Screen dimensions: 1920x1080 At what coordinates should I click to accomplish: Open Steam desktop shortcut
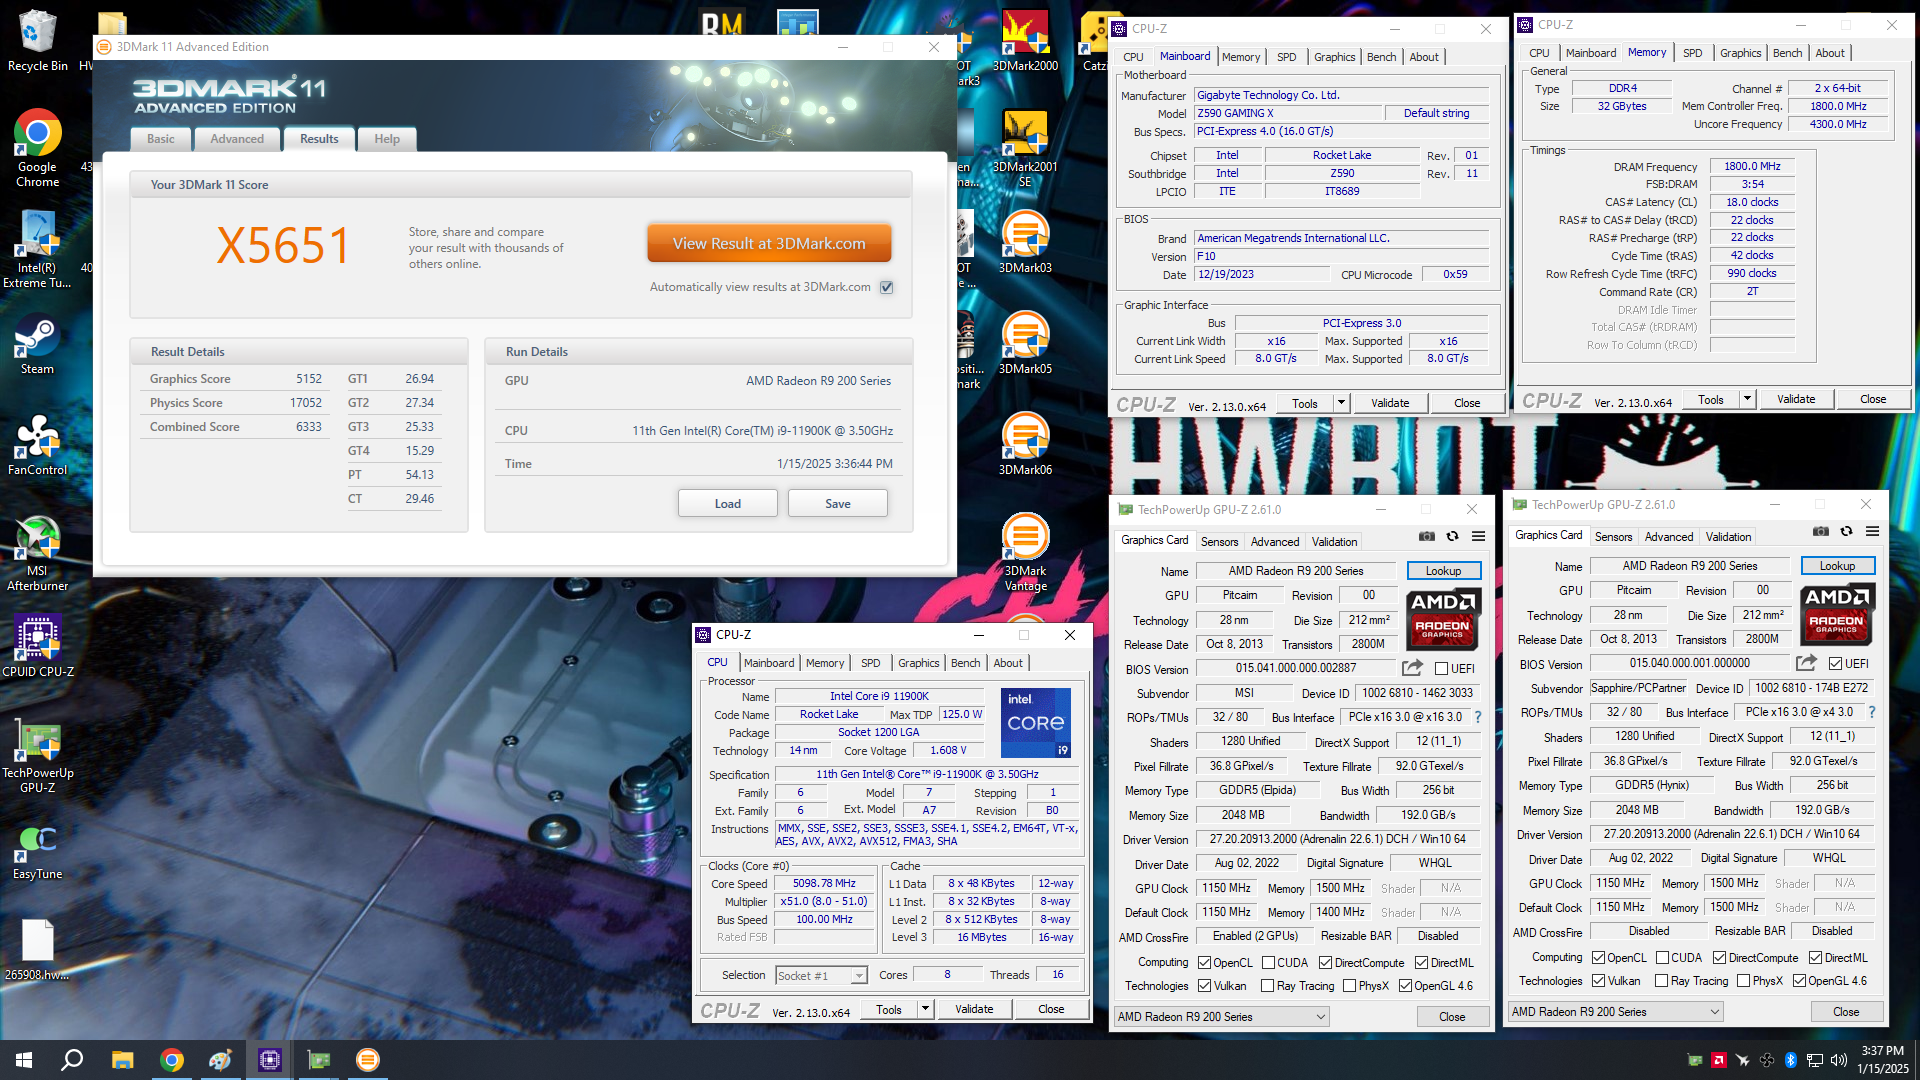[37, 345]
